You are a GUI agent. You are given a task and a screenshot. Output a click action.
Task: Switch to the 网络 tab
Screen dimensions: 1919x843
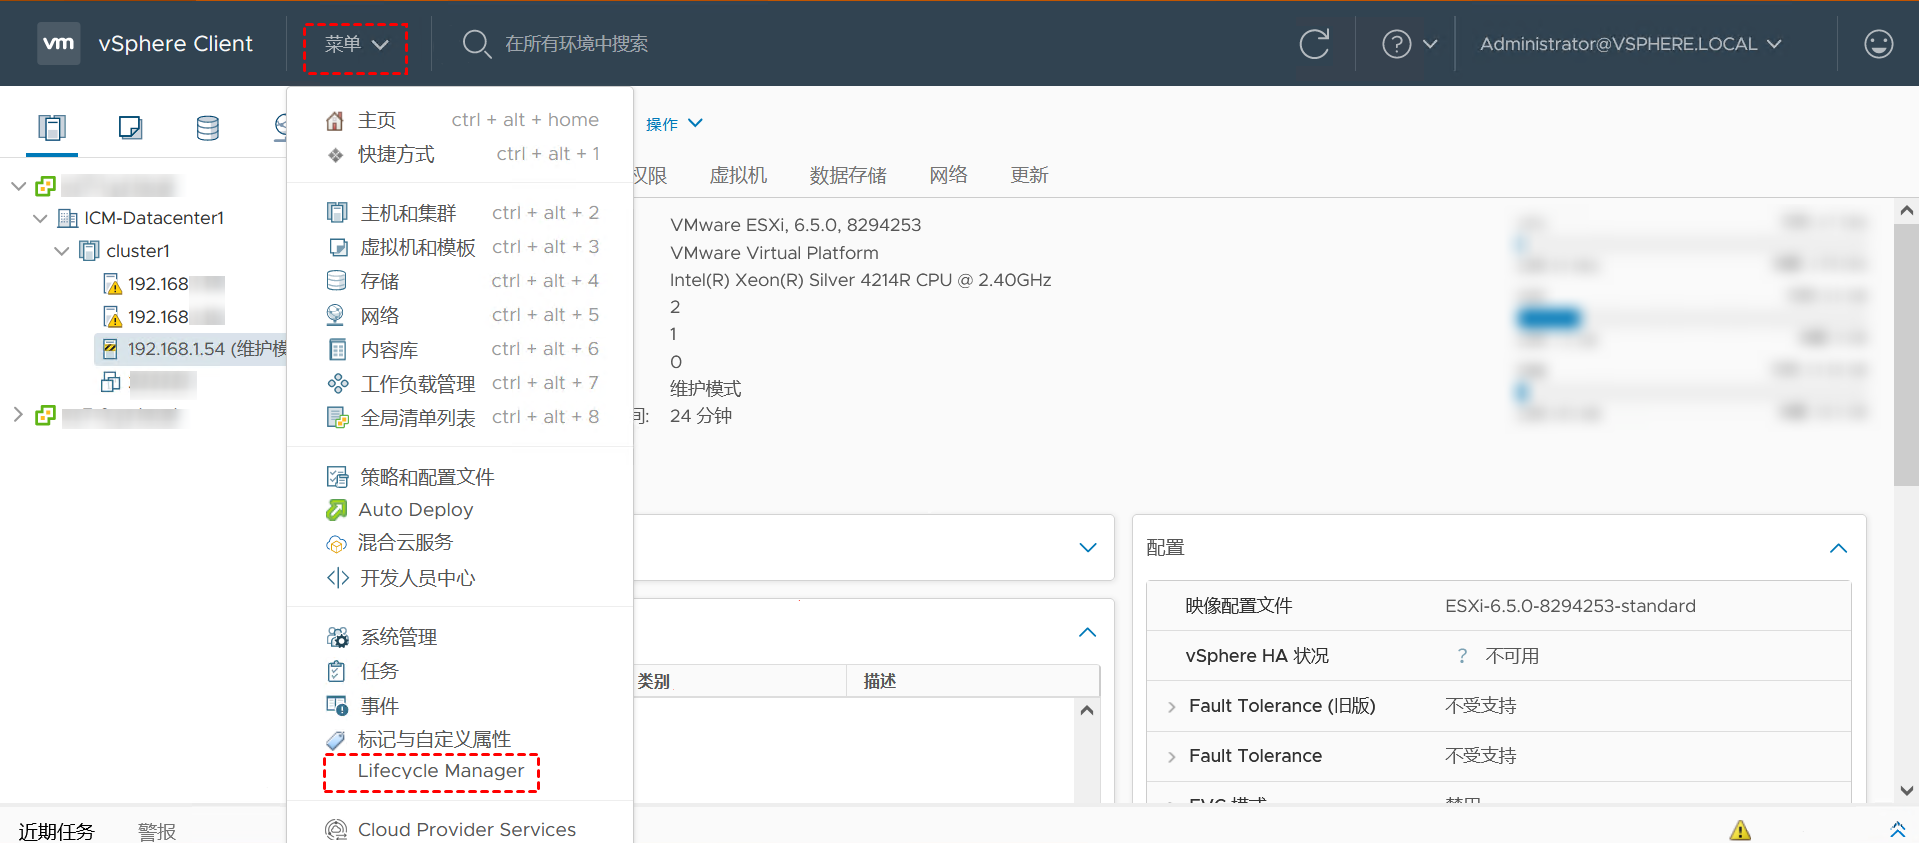948,175
